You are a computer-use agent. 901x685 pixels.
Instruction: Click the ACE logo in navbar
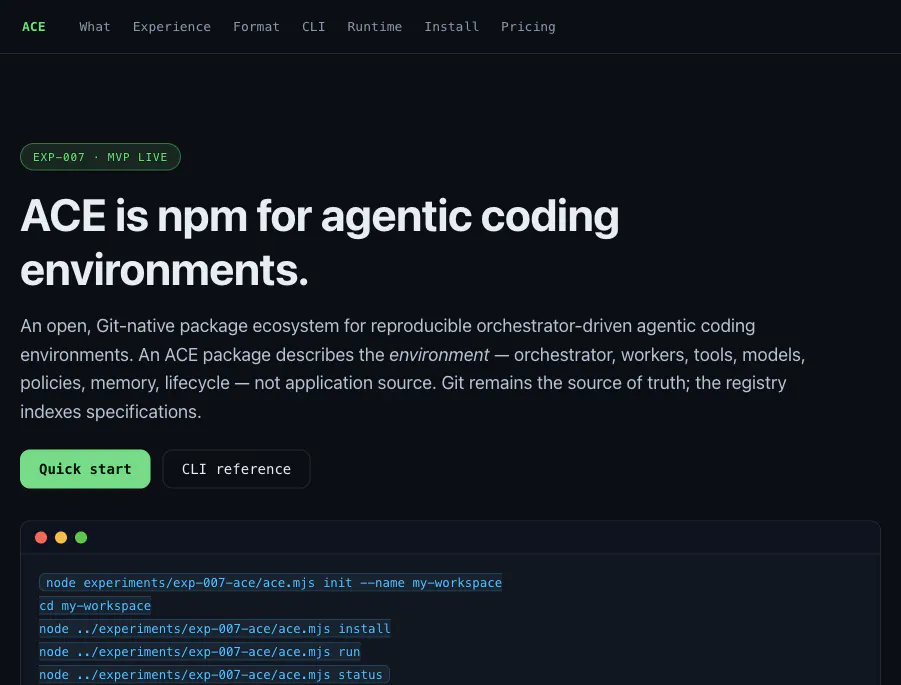[x=33, y=27]
